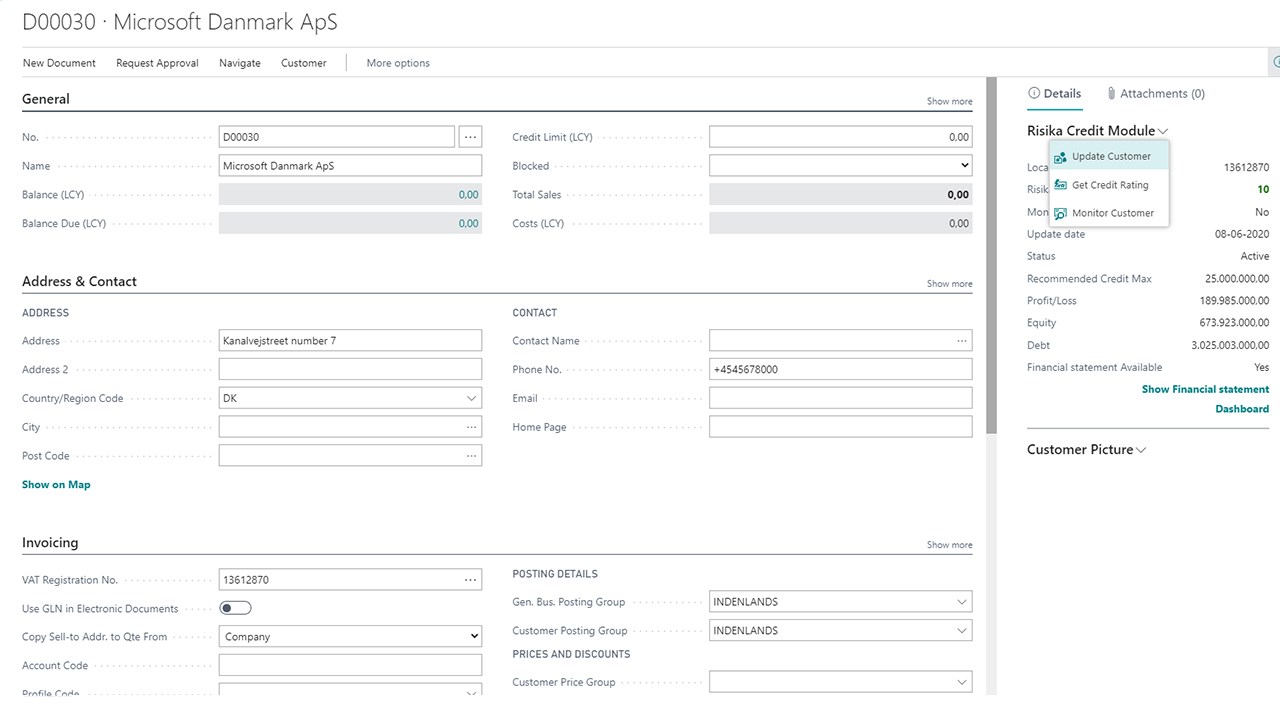Toggle Use GLN in Electronic Documents

tap(235, 608)
